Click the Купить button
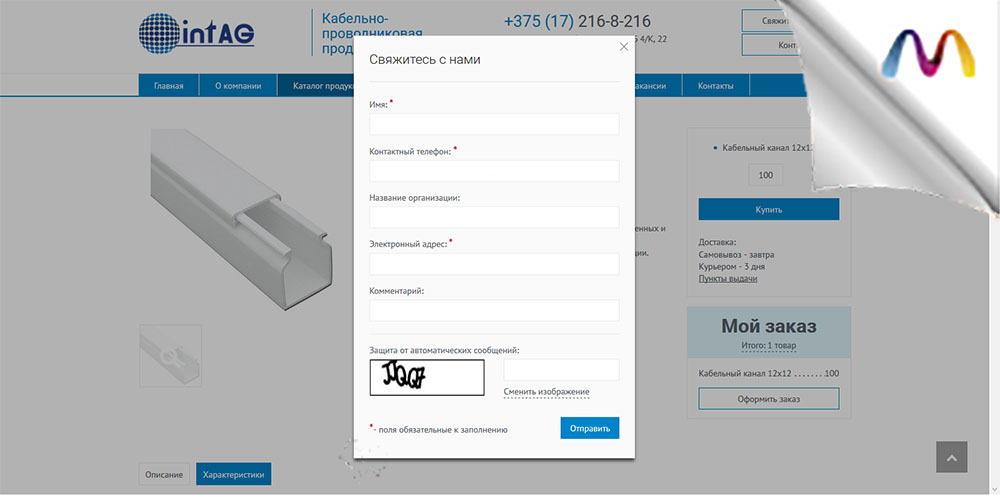The height and width of the screenshot is (497, 1000). pyautogui.click(x=768, y=209)
